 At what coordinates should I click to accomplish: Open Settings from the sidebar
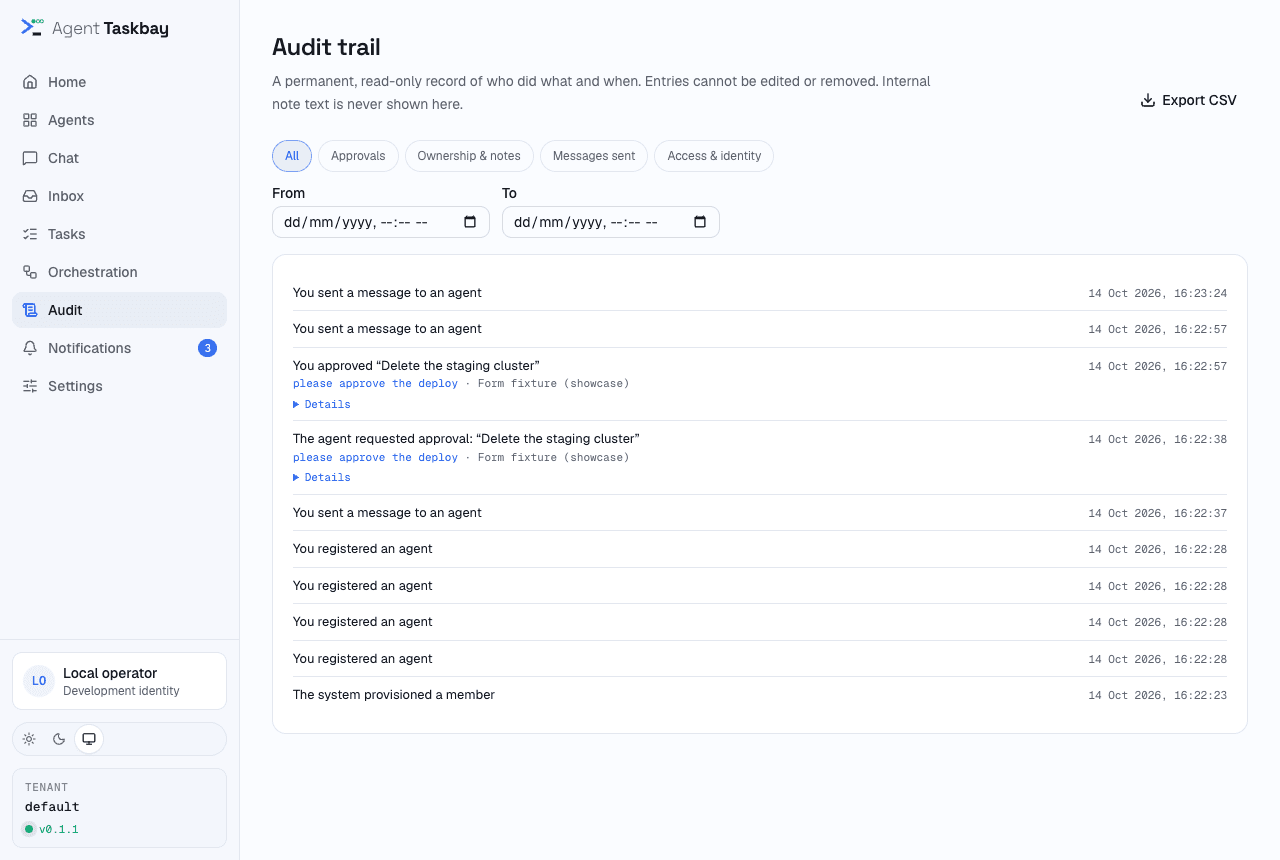point(119,386)
